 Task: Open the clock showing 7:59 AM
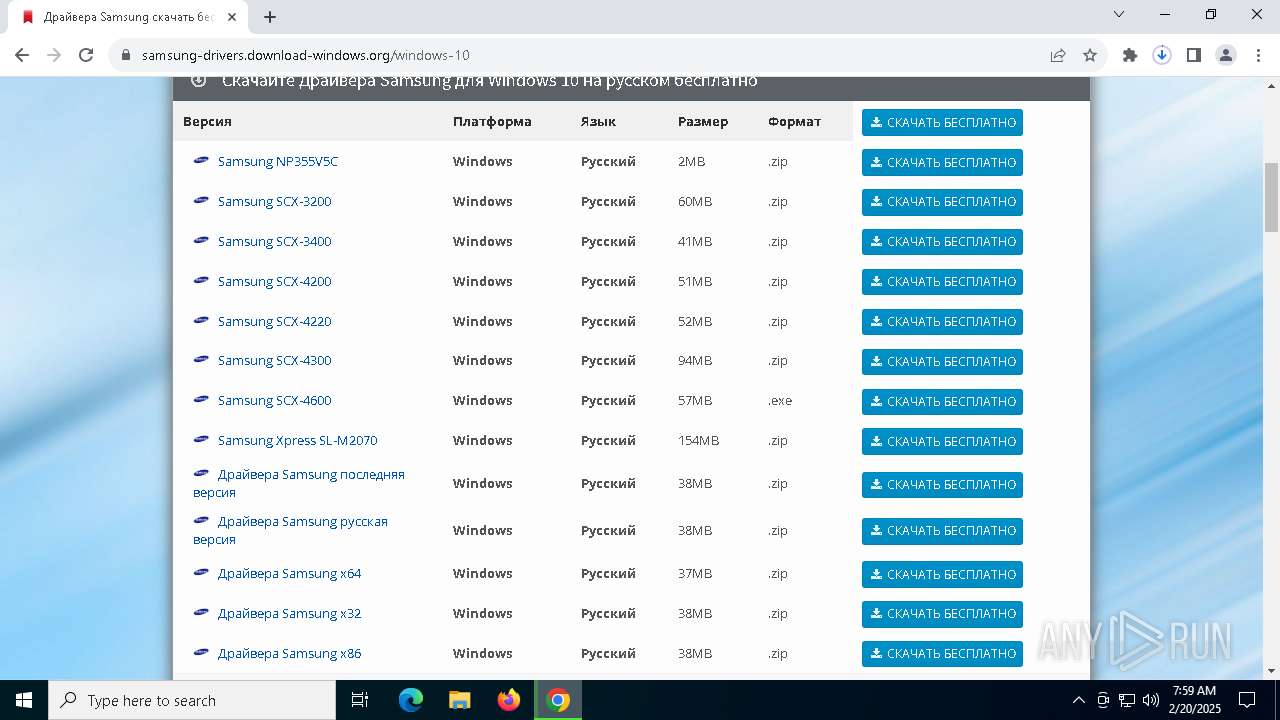pos(1194,700)
